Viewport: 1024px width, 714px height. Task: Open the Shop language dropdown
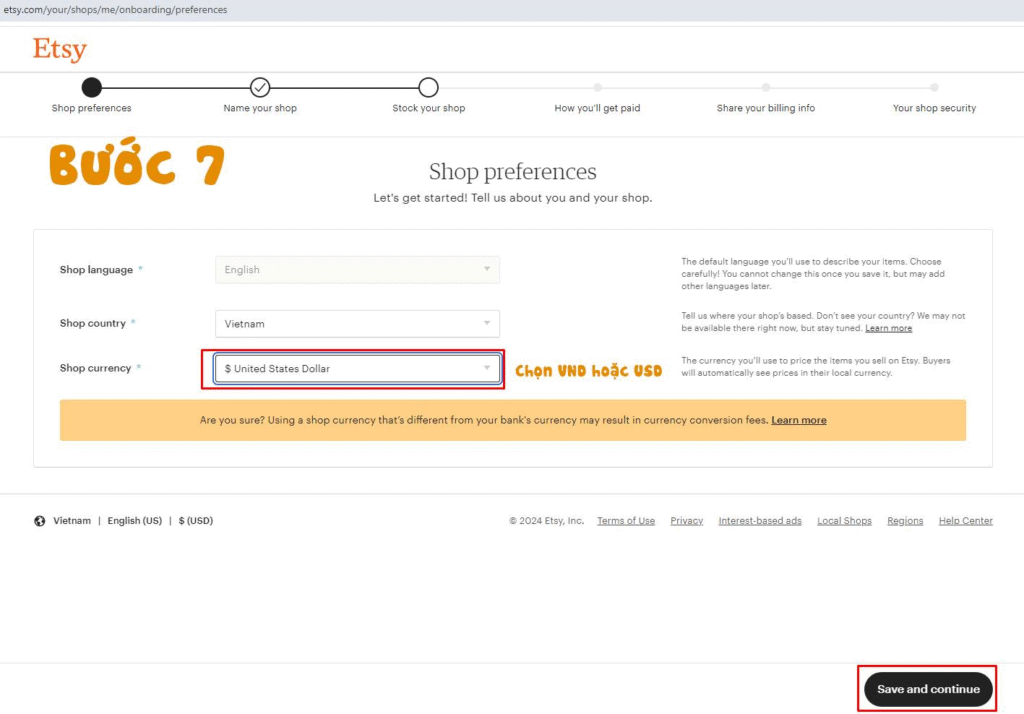[357, 270]
